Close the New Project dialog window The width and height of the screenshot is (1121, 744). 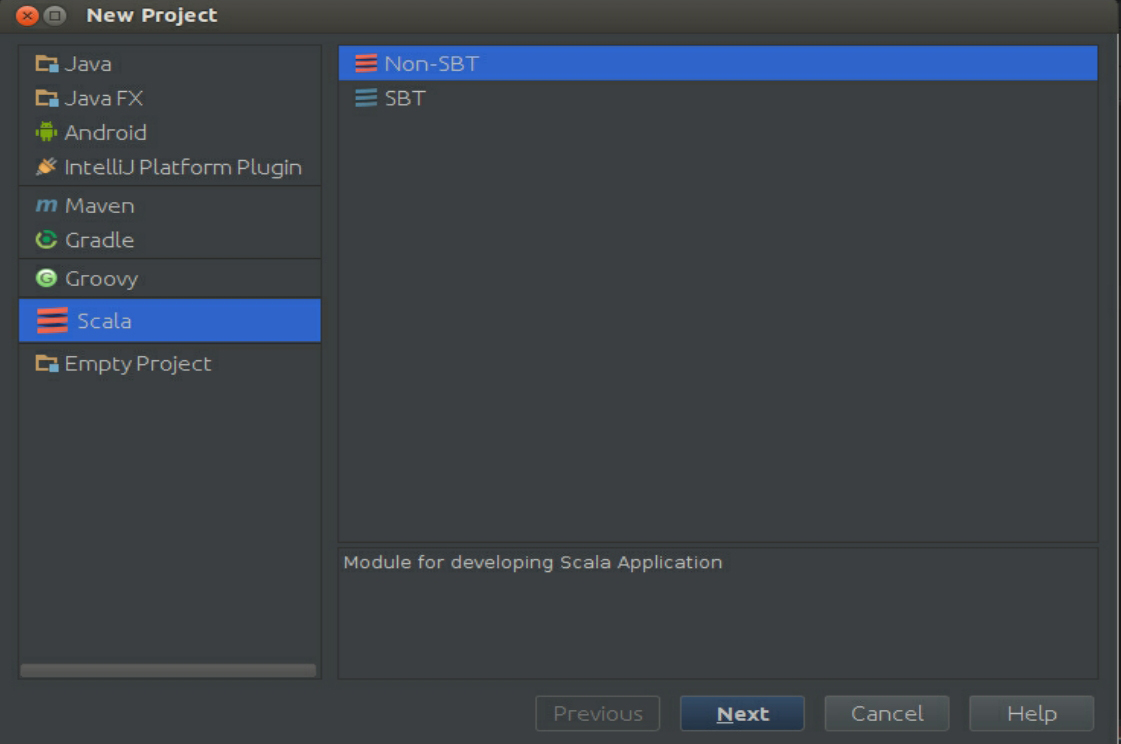click(x=27, y=16)
